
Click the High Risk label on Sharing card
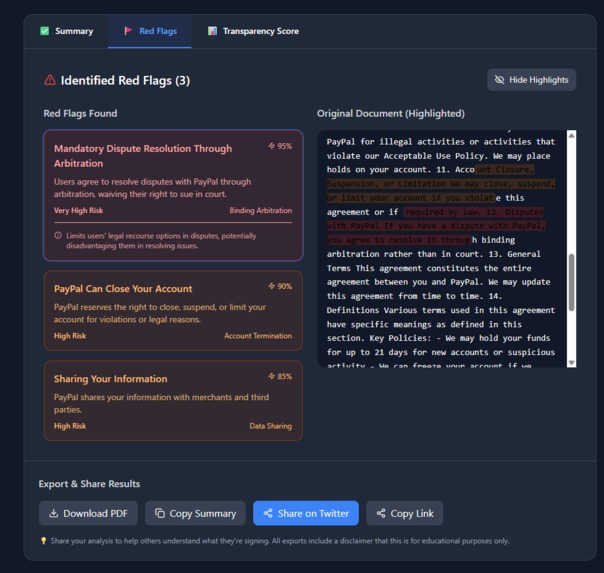pos(70,426)
